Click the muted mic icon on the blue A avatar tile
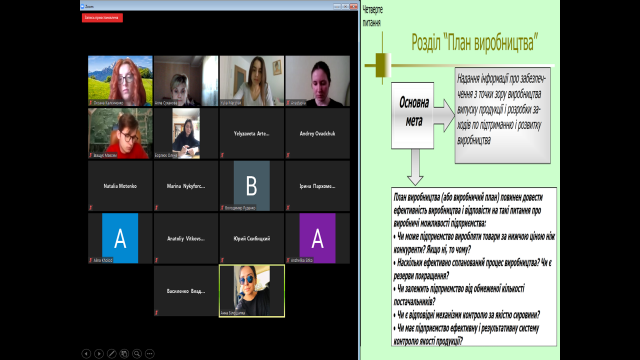The width and height of the screenshot is (640, 360). click(x=91, y=260)
